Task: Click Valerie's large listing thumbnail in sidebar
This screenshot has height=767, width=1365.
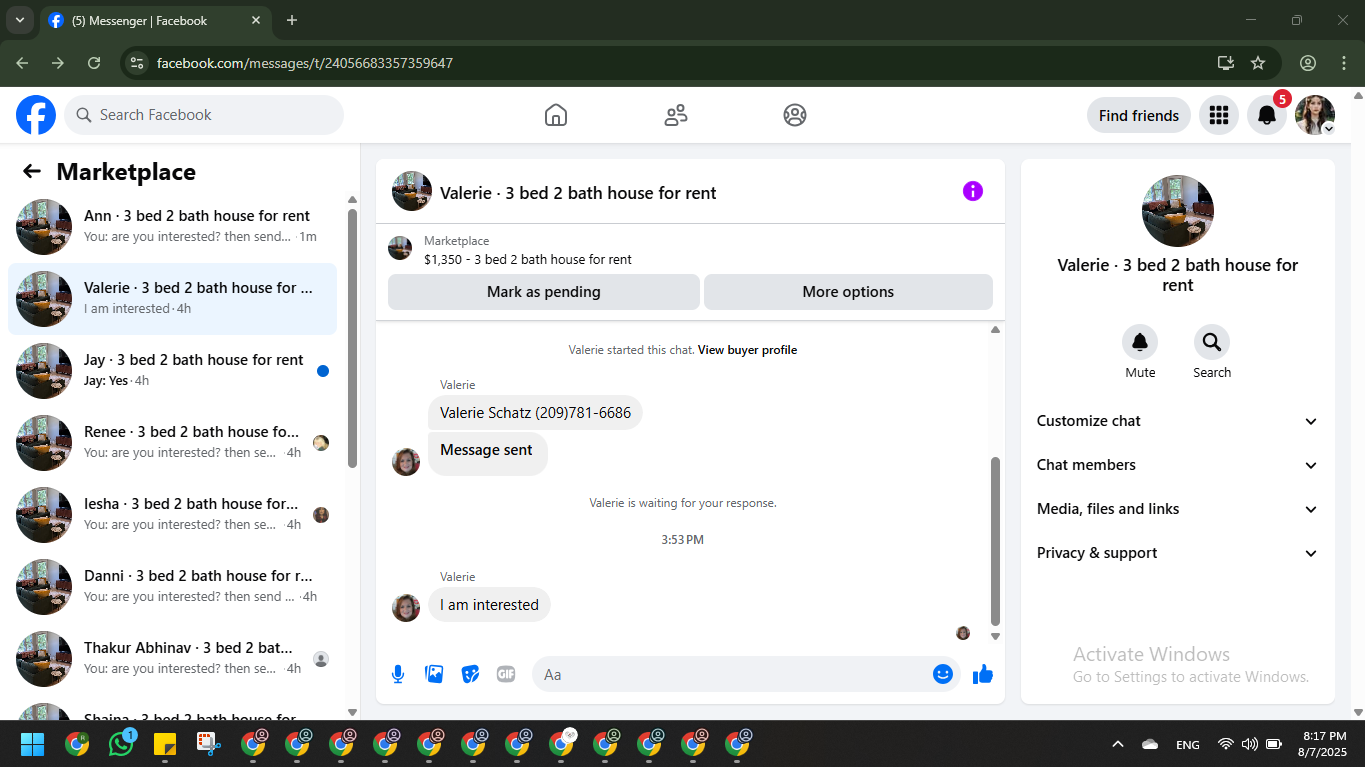Action: pos(1178,211)
